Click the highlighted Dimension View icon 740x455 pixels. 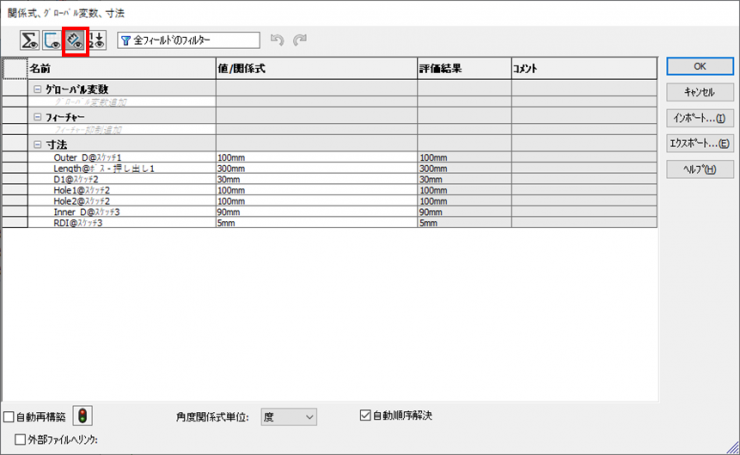pos(75,41)
